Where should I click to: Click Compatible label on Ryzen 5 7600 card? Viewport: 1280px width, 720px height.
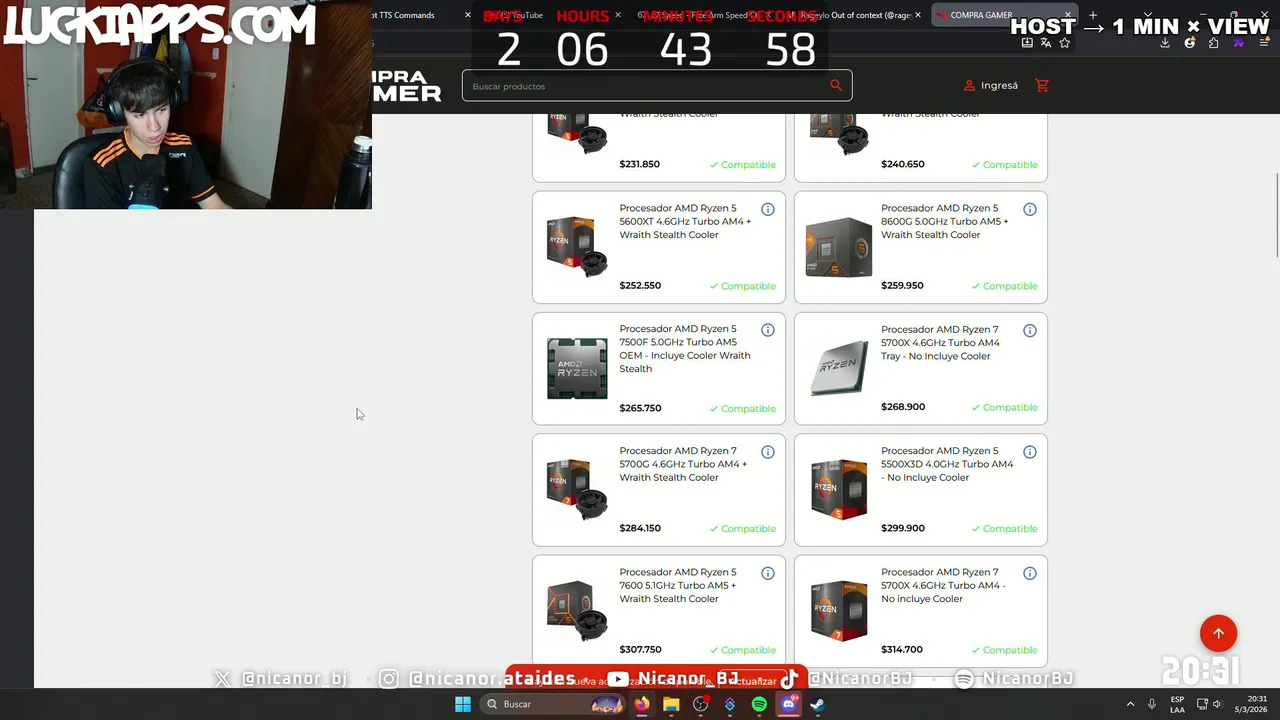pyautogui.click(x=743, y=650)
